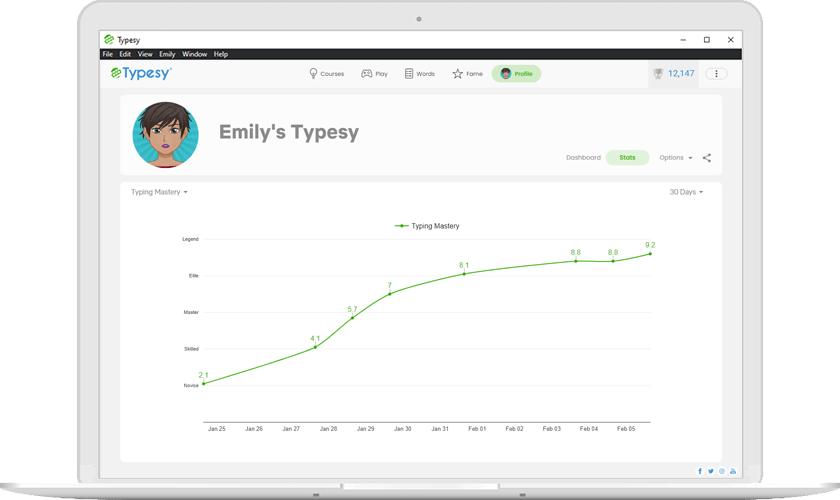Screen dimensions: 840x500
Task: Click the Facebook icon
Action: [x=700, y=471]
